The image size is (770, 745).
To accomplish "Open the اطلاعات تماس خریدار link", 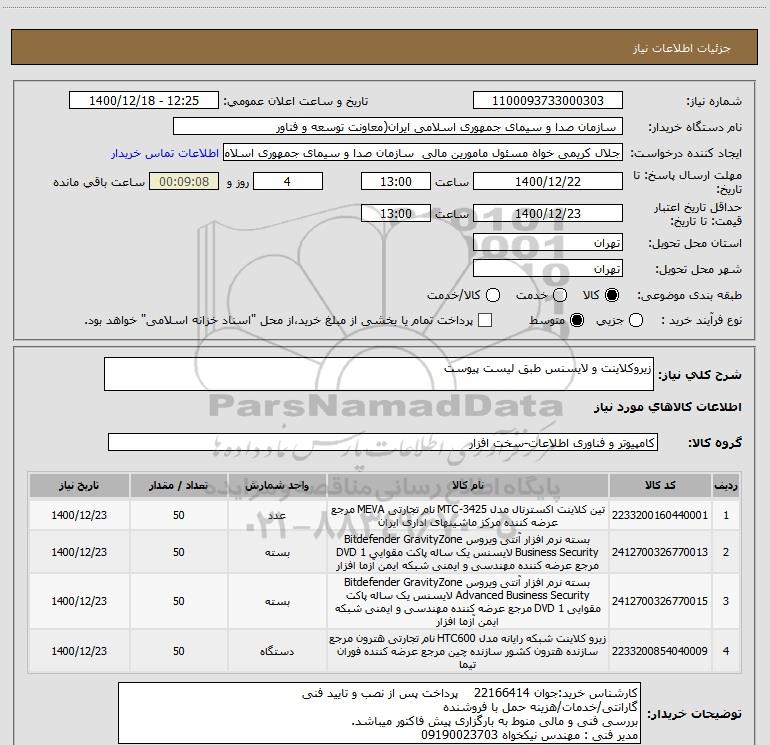I will (x=165, y=153).
